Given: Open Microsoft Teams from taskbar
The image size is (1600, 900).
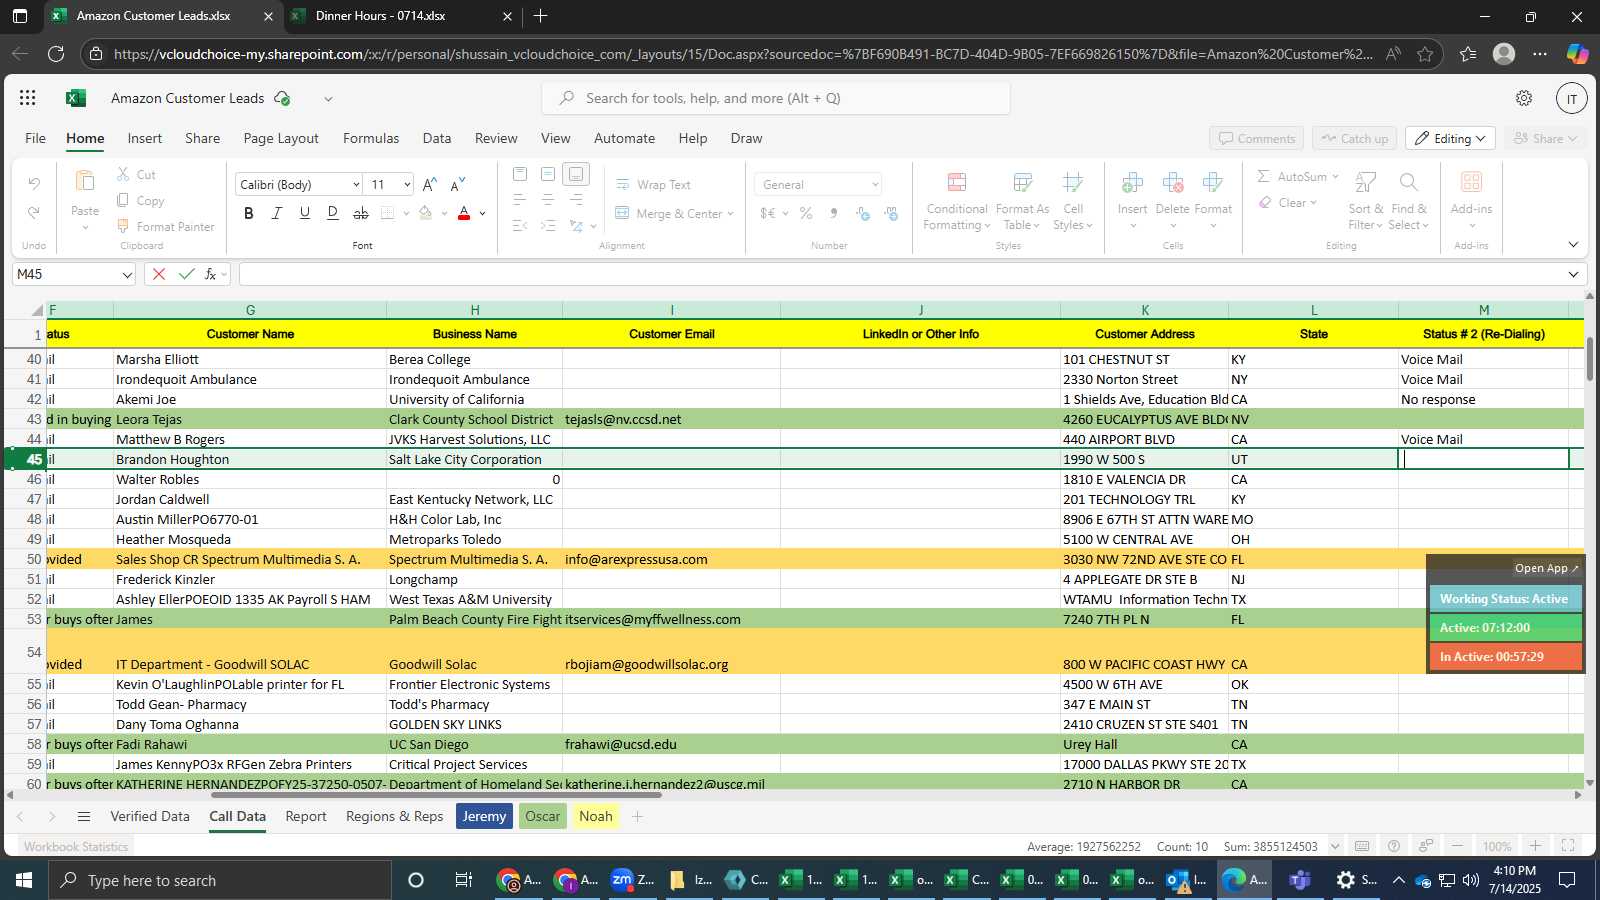Looking at the screenshot, I should tap(1299, 880).
